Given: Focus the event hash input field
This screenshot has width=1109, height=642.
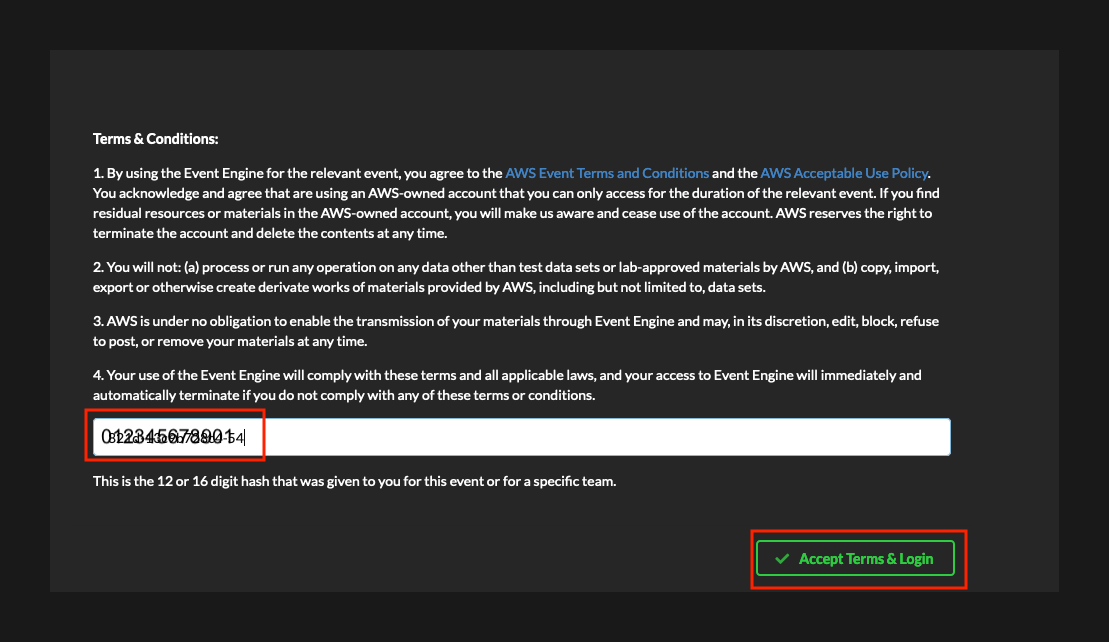Looking at the screenshot, I should tap(521, 437).
